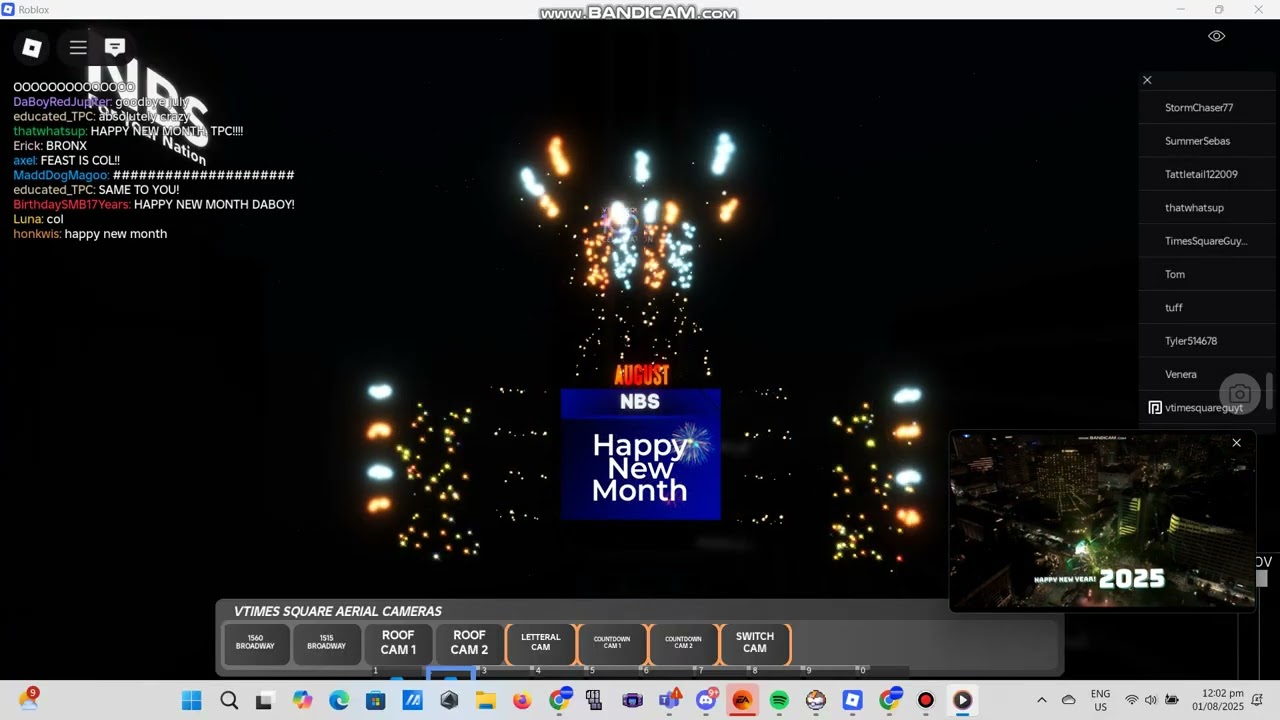Toggle the Roblox chat window icon
Image resolution: width=1280 pixels, height=720 pixels.
pyautogui.click(x=115, y=47)
